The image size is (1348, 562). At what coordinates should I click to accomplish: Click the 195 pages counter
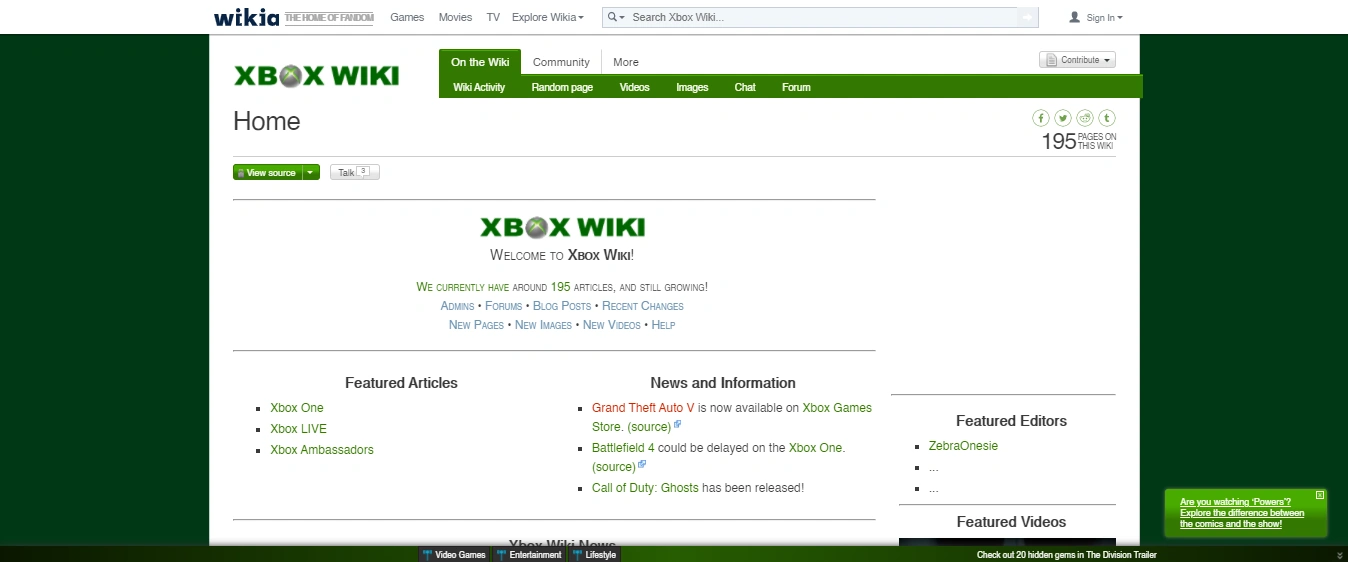(x=1079, y=142)
